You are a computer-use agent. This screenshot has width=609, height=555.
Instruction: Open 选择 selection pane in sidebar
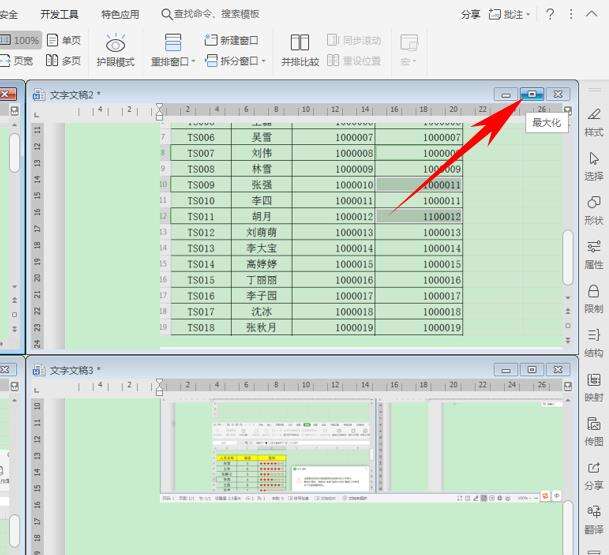(x=594, y=167)
